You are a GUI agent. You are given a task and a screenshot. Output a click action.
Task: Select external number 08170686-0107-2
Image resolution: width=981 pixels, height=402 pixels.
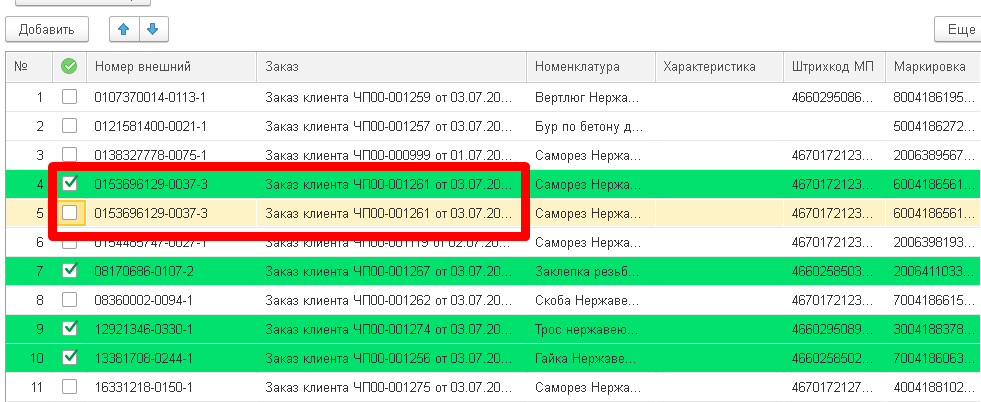pyautogui.click(x=144, y=271)
